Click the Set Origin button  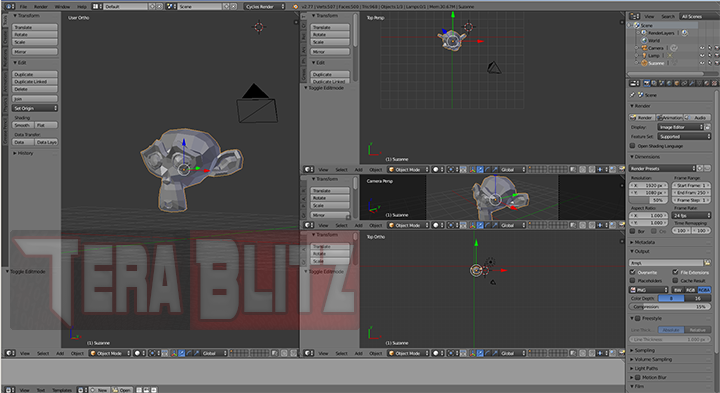(35, 108)
